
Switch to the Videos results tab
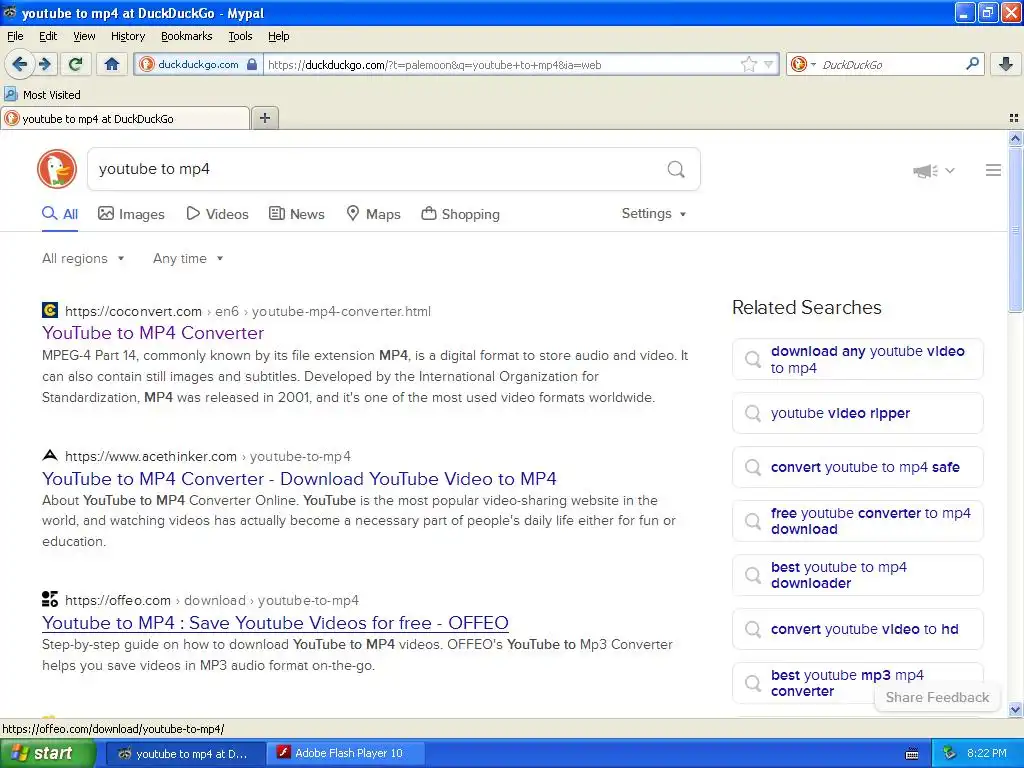tap(217, 214)
